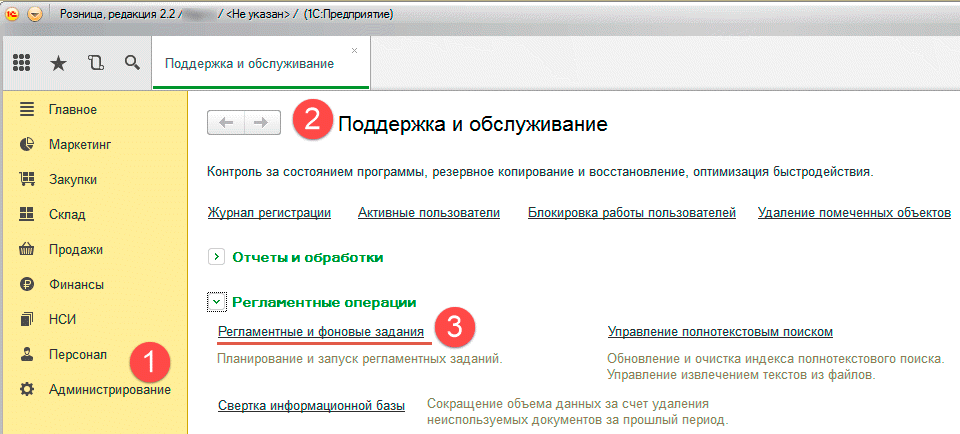This screenshot has width=960, height=434.
Task: Click the Маркетинг pie chart icon
Action: [27, 145]
